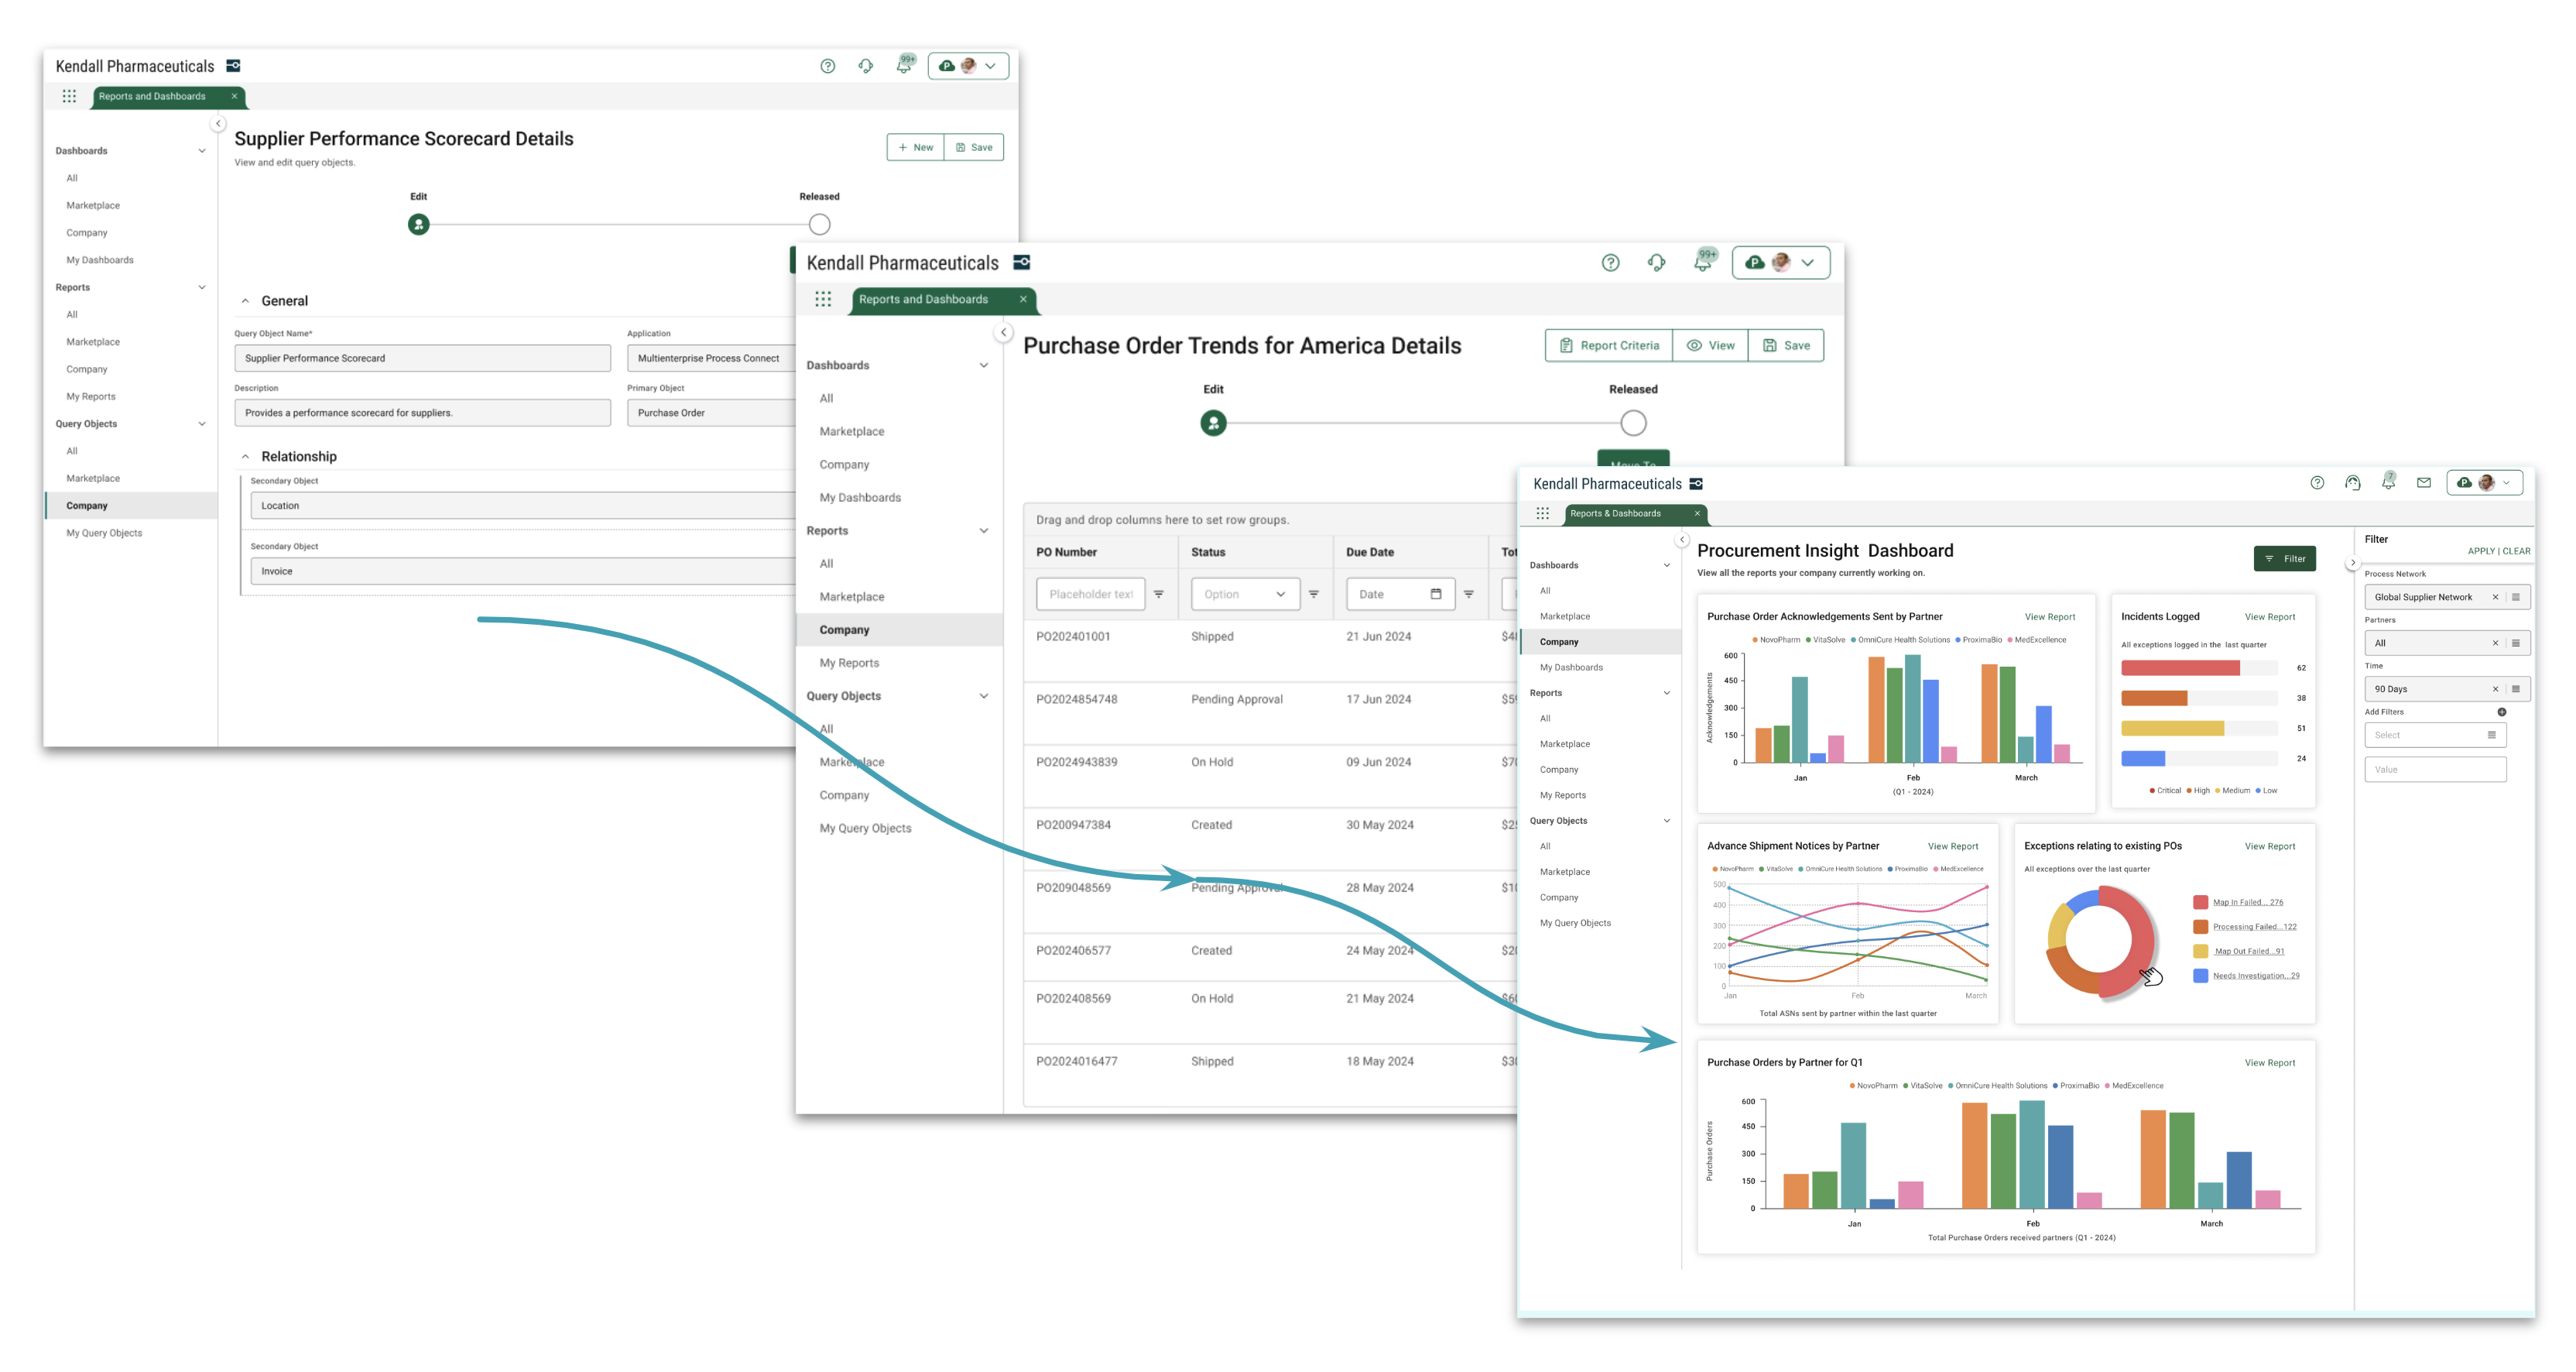
Task: Open help icon in Supplier Performance Scorecard window
Action: tap(827, 66)
